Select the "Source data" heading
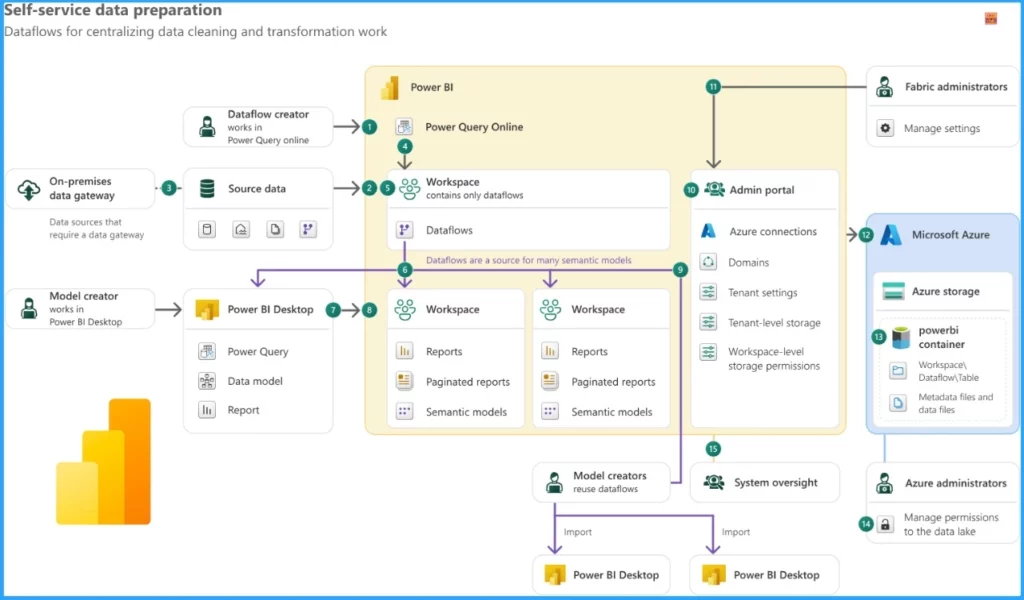This screenshot has height=600, width=1024. tap(257, 189)
